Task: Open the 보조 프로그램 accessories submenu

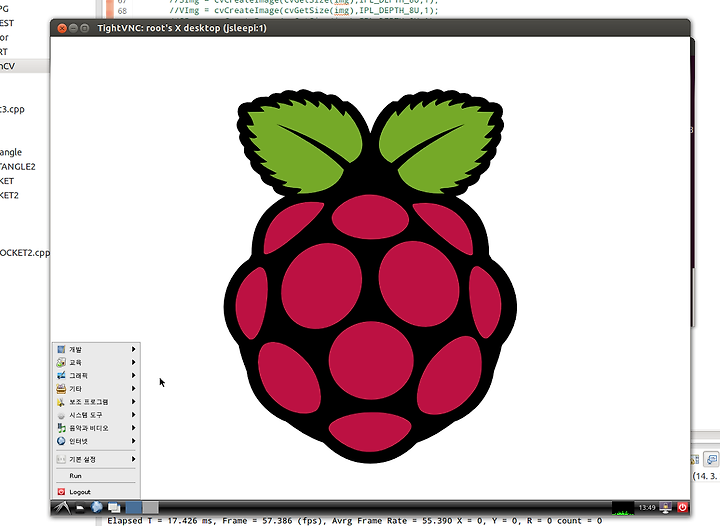Action: click(x=96, y=402)
